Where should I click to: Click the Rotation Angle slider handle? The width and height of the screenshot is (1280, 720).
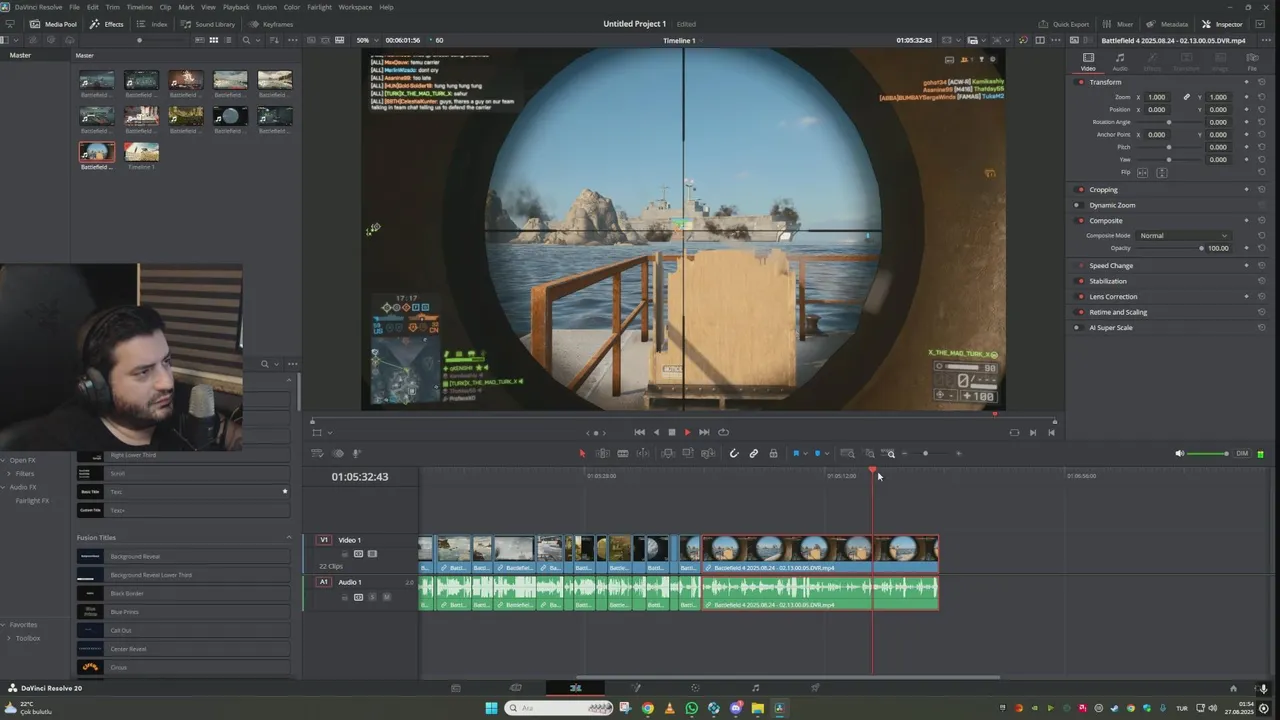[x=1169, y=122]
